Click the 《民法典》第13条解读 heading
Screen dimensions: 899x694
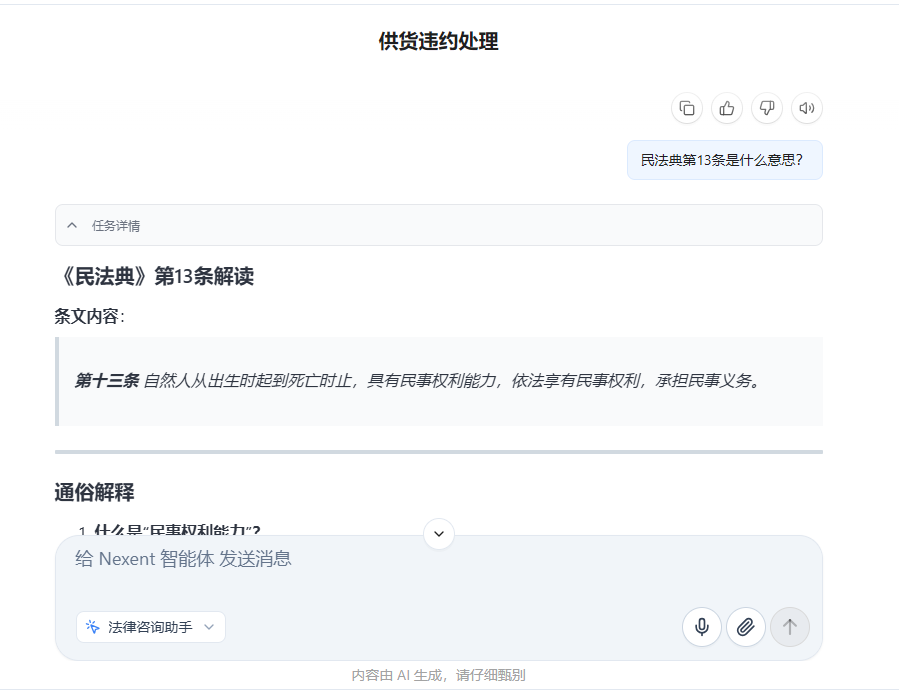(157, 276)
